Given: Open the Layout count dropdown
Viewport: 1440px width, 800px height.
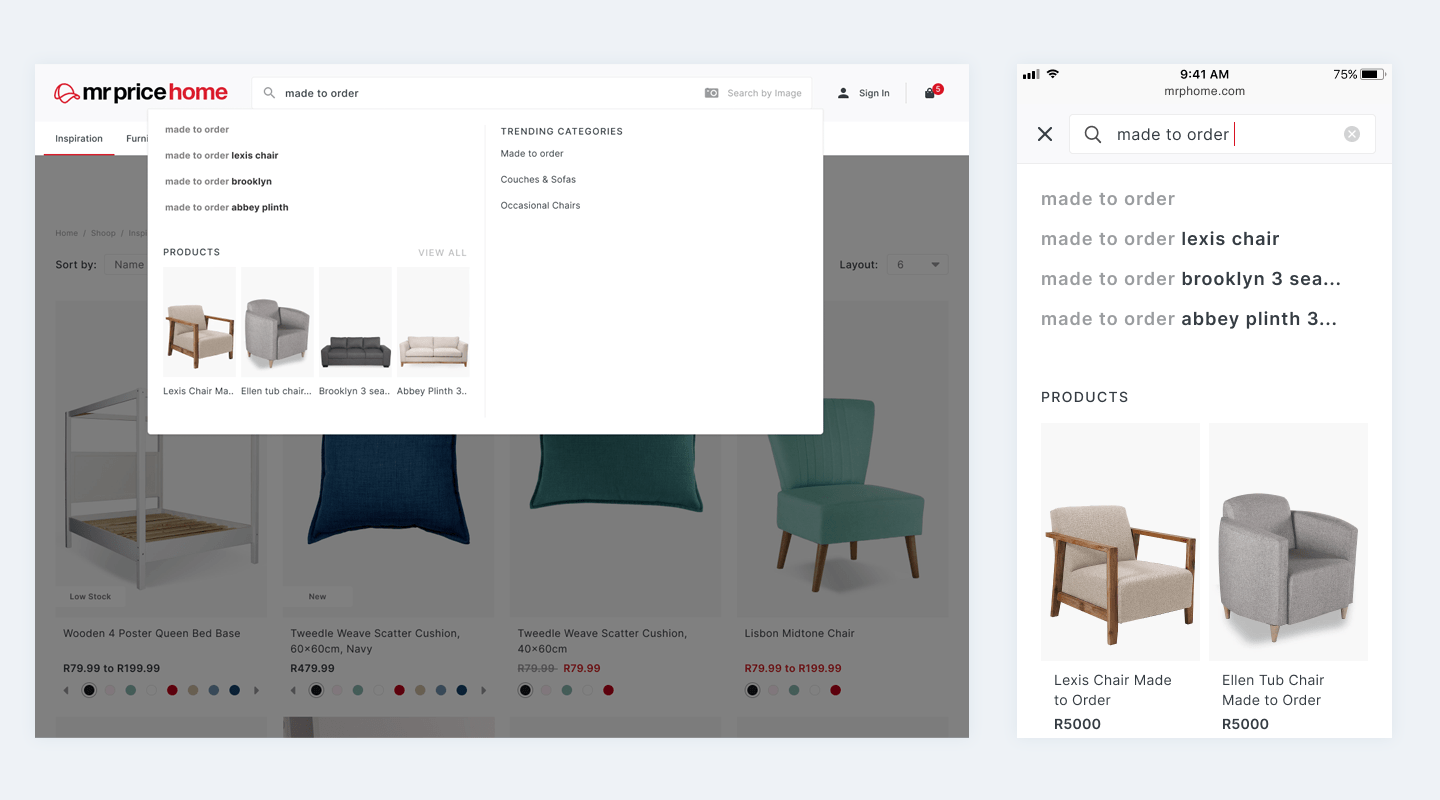Looking at the screenshot, I should pyautogui.click(x=916, y=264).
